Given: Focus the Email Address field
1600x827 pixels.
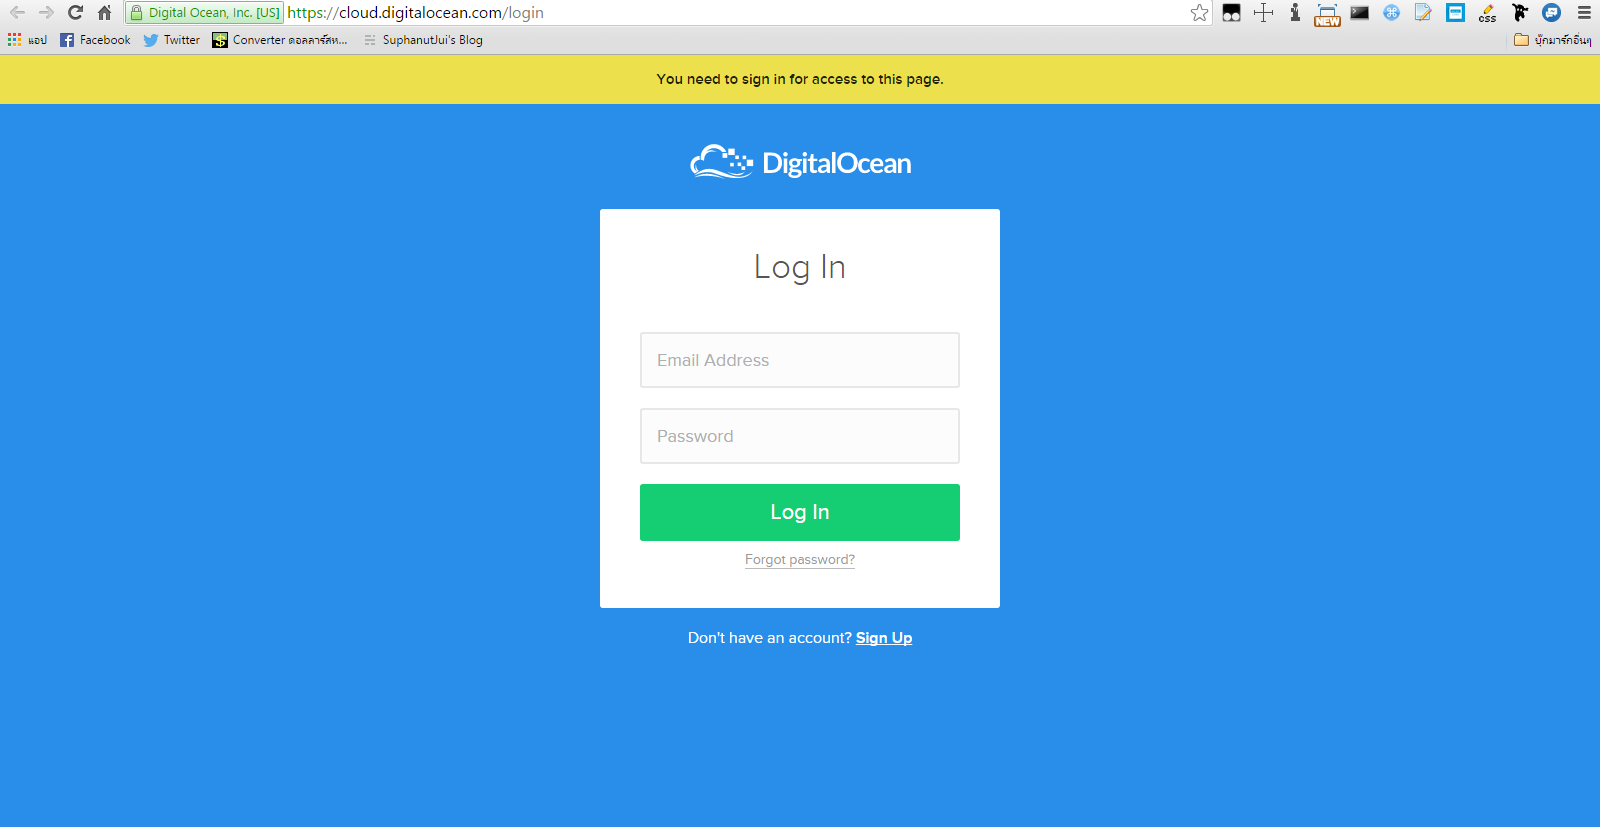Looking at the screenshot, I should [800, 360].
